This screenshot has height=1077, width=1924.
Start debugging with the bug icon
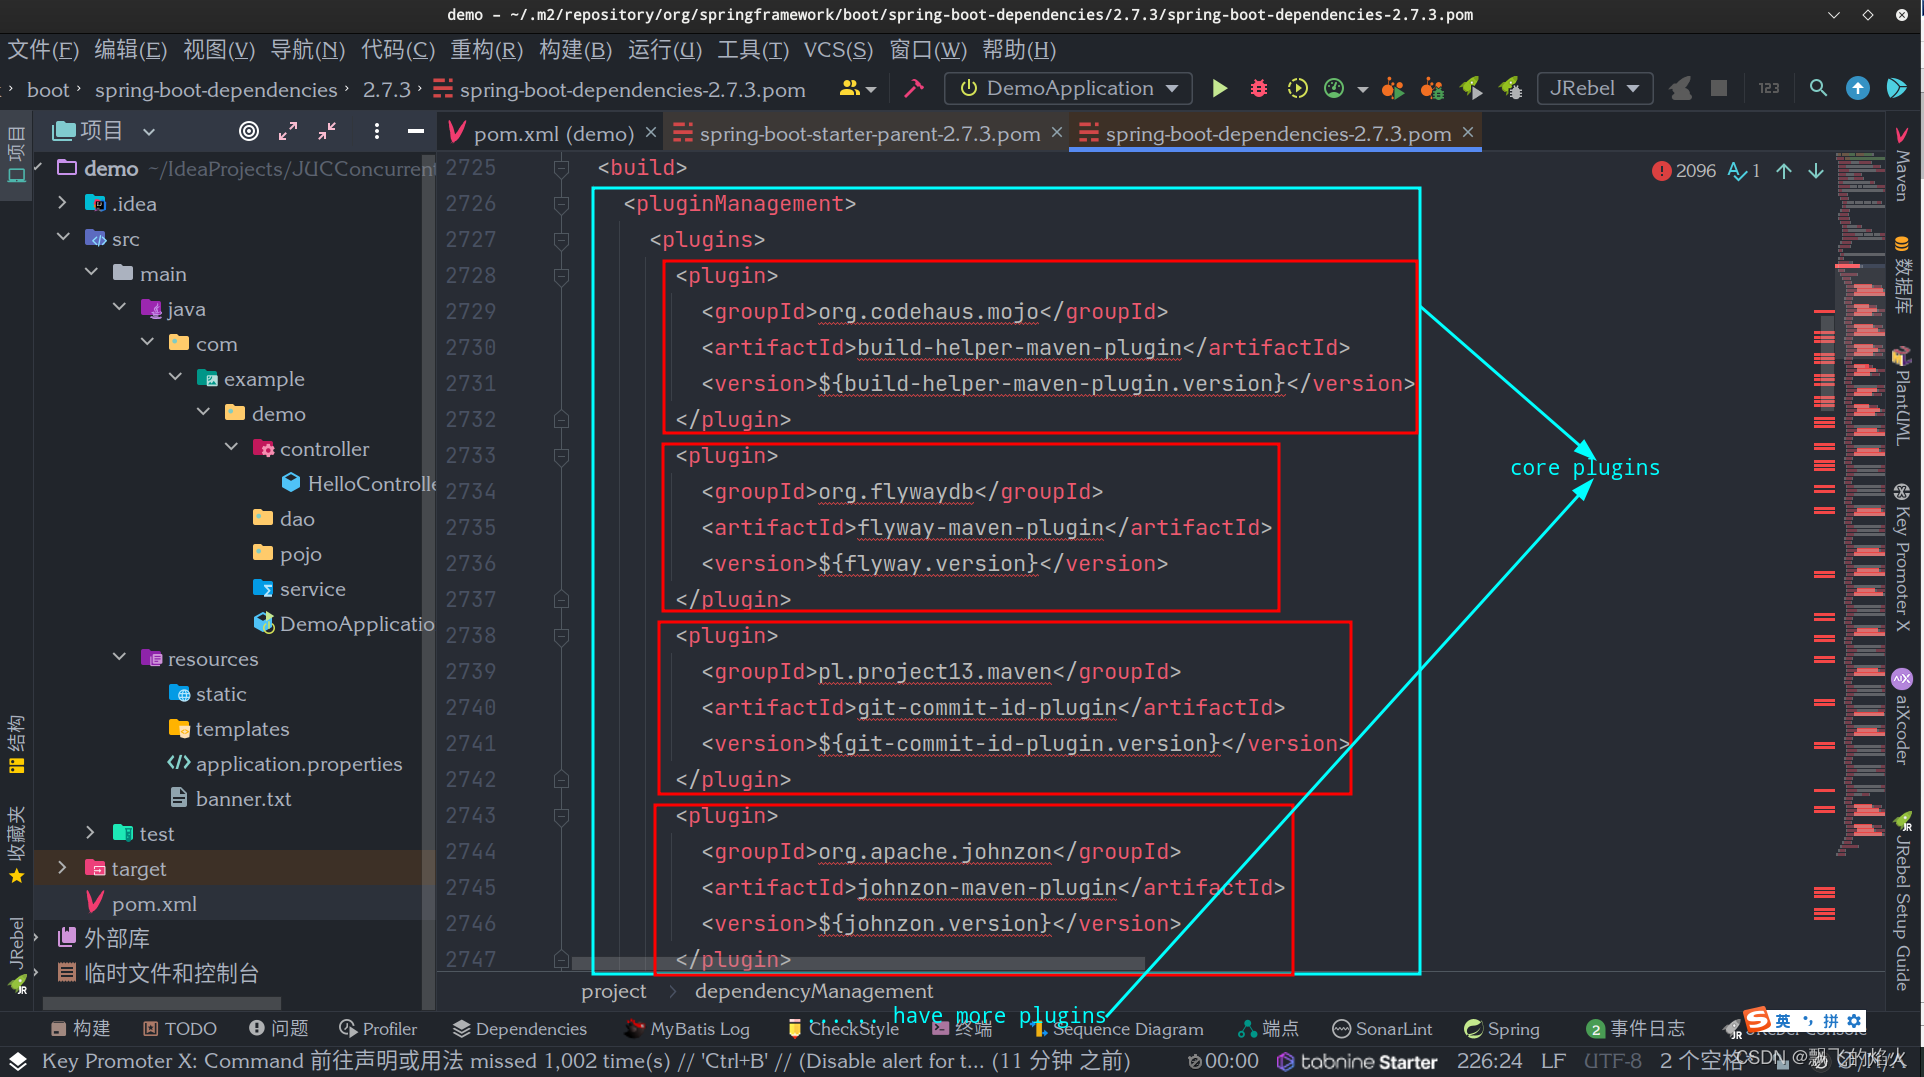1259,89
